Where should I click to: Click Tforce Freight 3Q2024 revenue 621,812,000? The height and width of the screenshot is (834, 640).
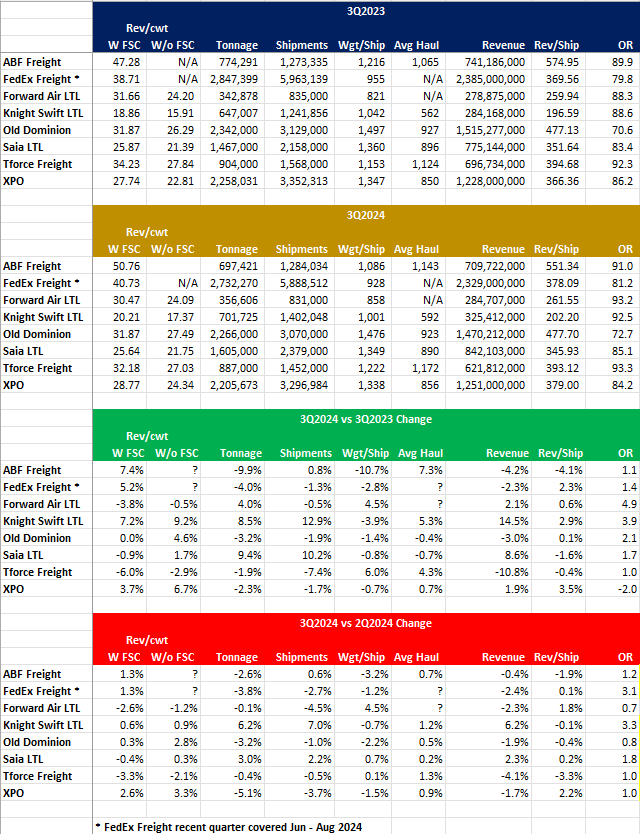[x=494, y=368]
